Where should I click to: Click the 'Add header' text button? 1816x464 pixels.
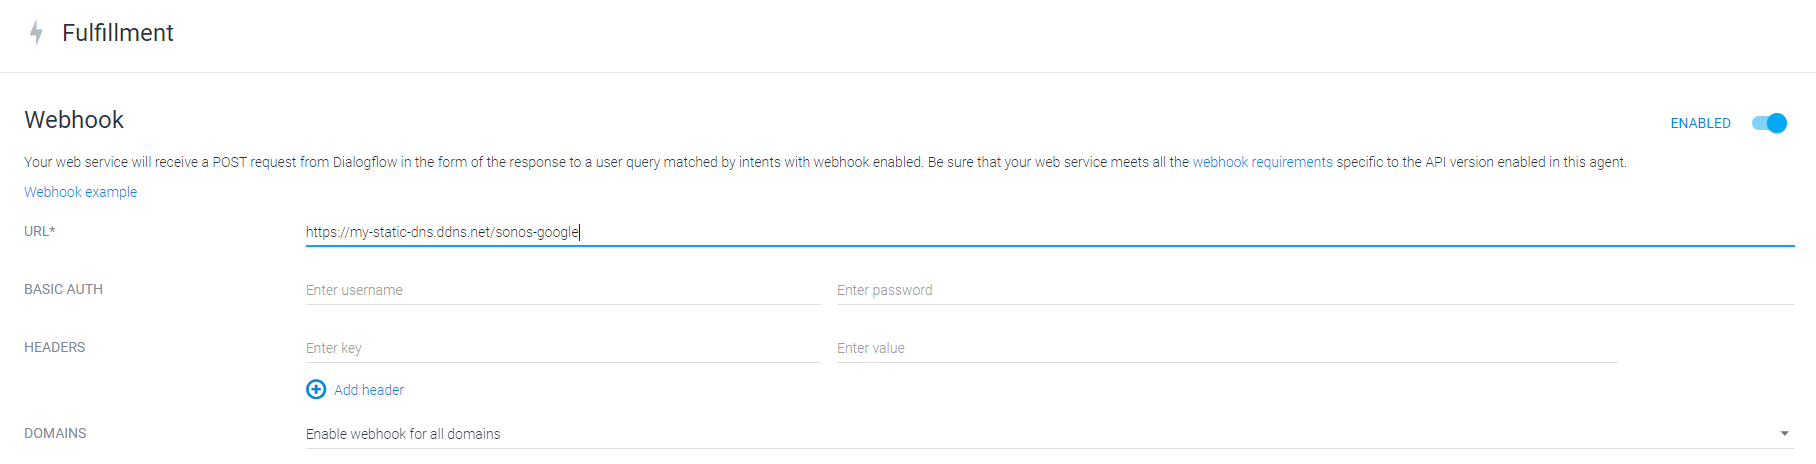[x=369, y=390]
